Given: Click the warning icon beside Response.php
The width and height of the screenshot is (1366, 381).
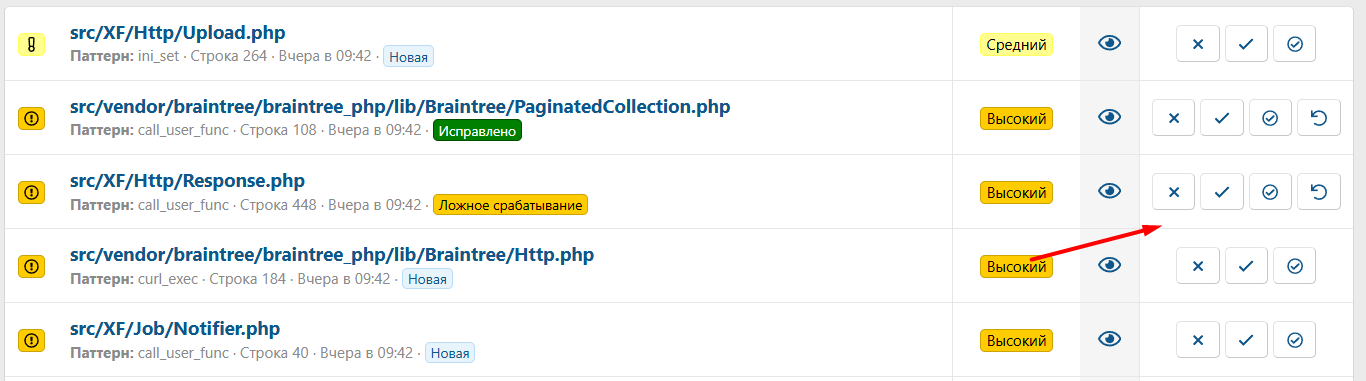Looking at the screenshot, I should [x=32, y=192].
